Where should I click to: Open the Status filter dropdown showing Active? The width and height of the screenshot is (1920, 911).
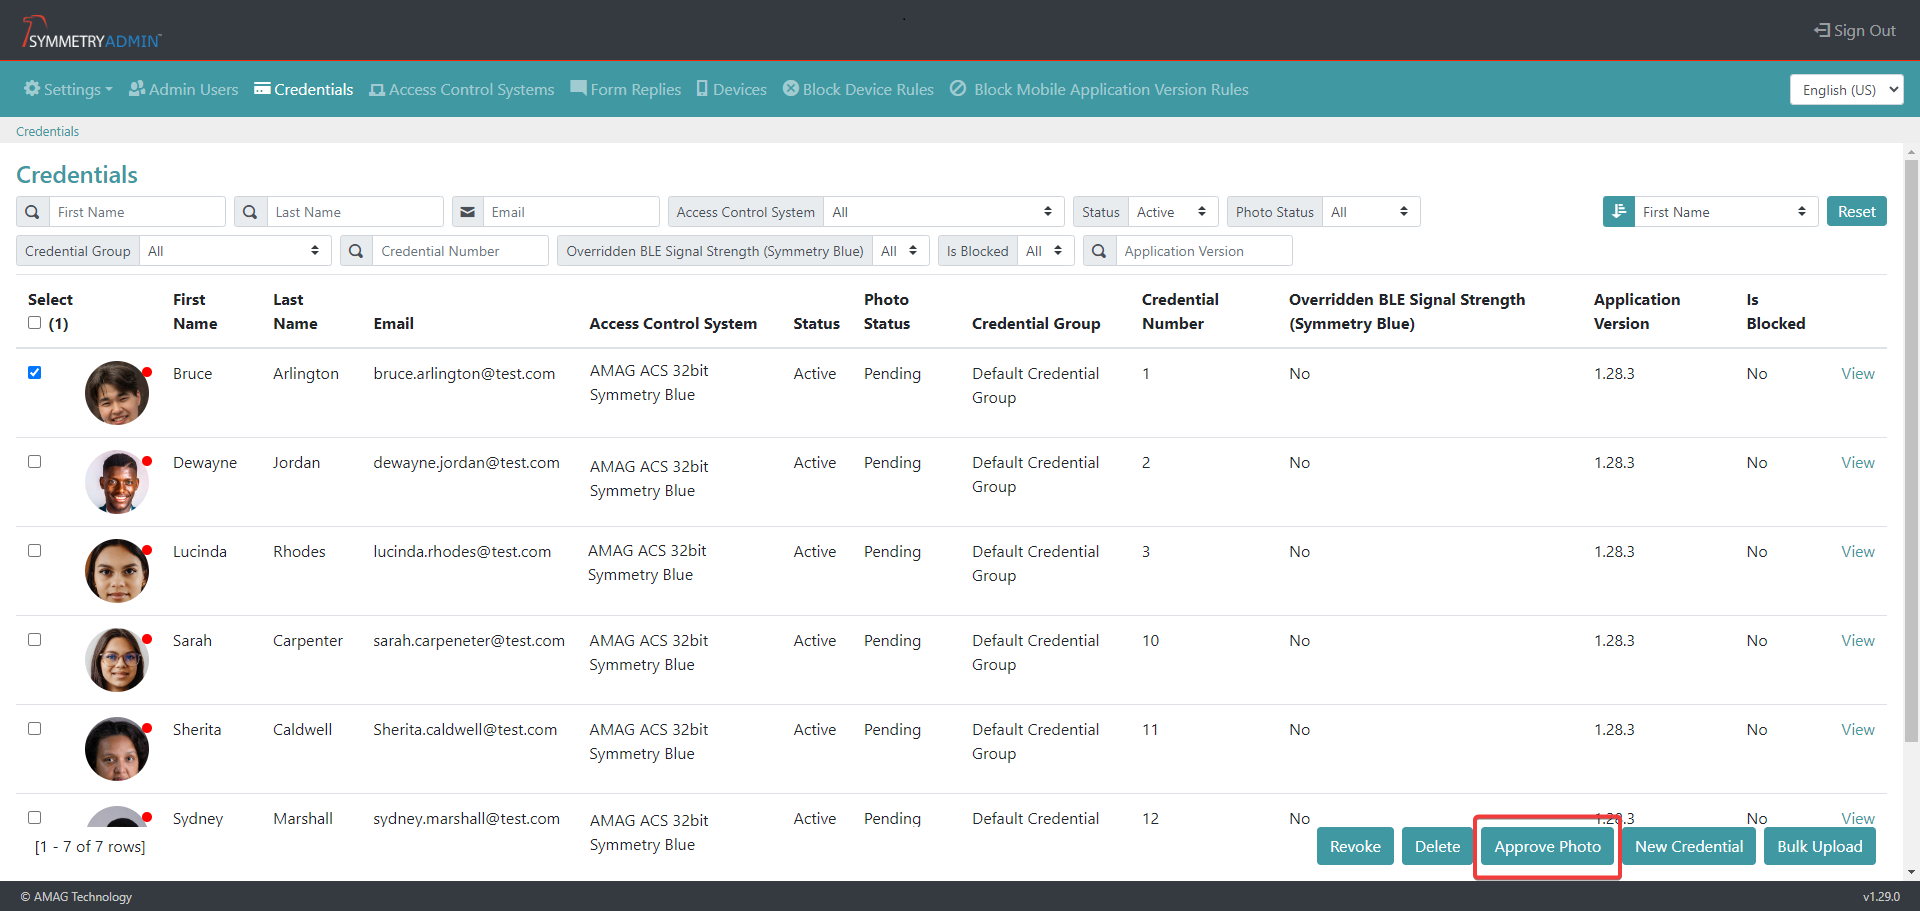[x=1173, y=212]
